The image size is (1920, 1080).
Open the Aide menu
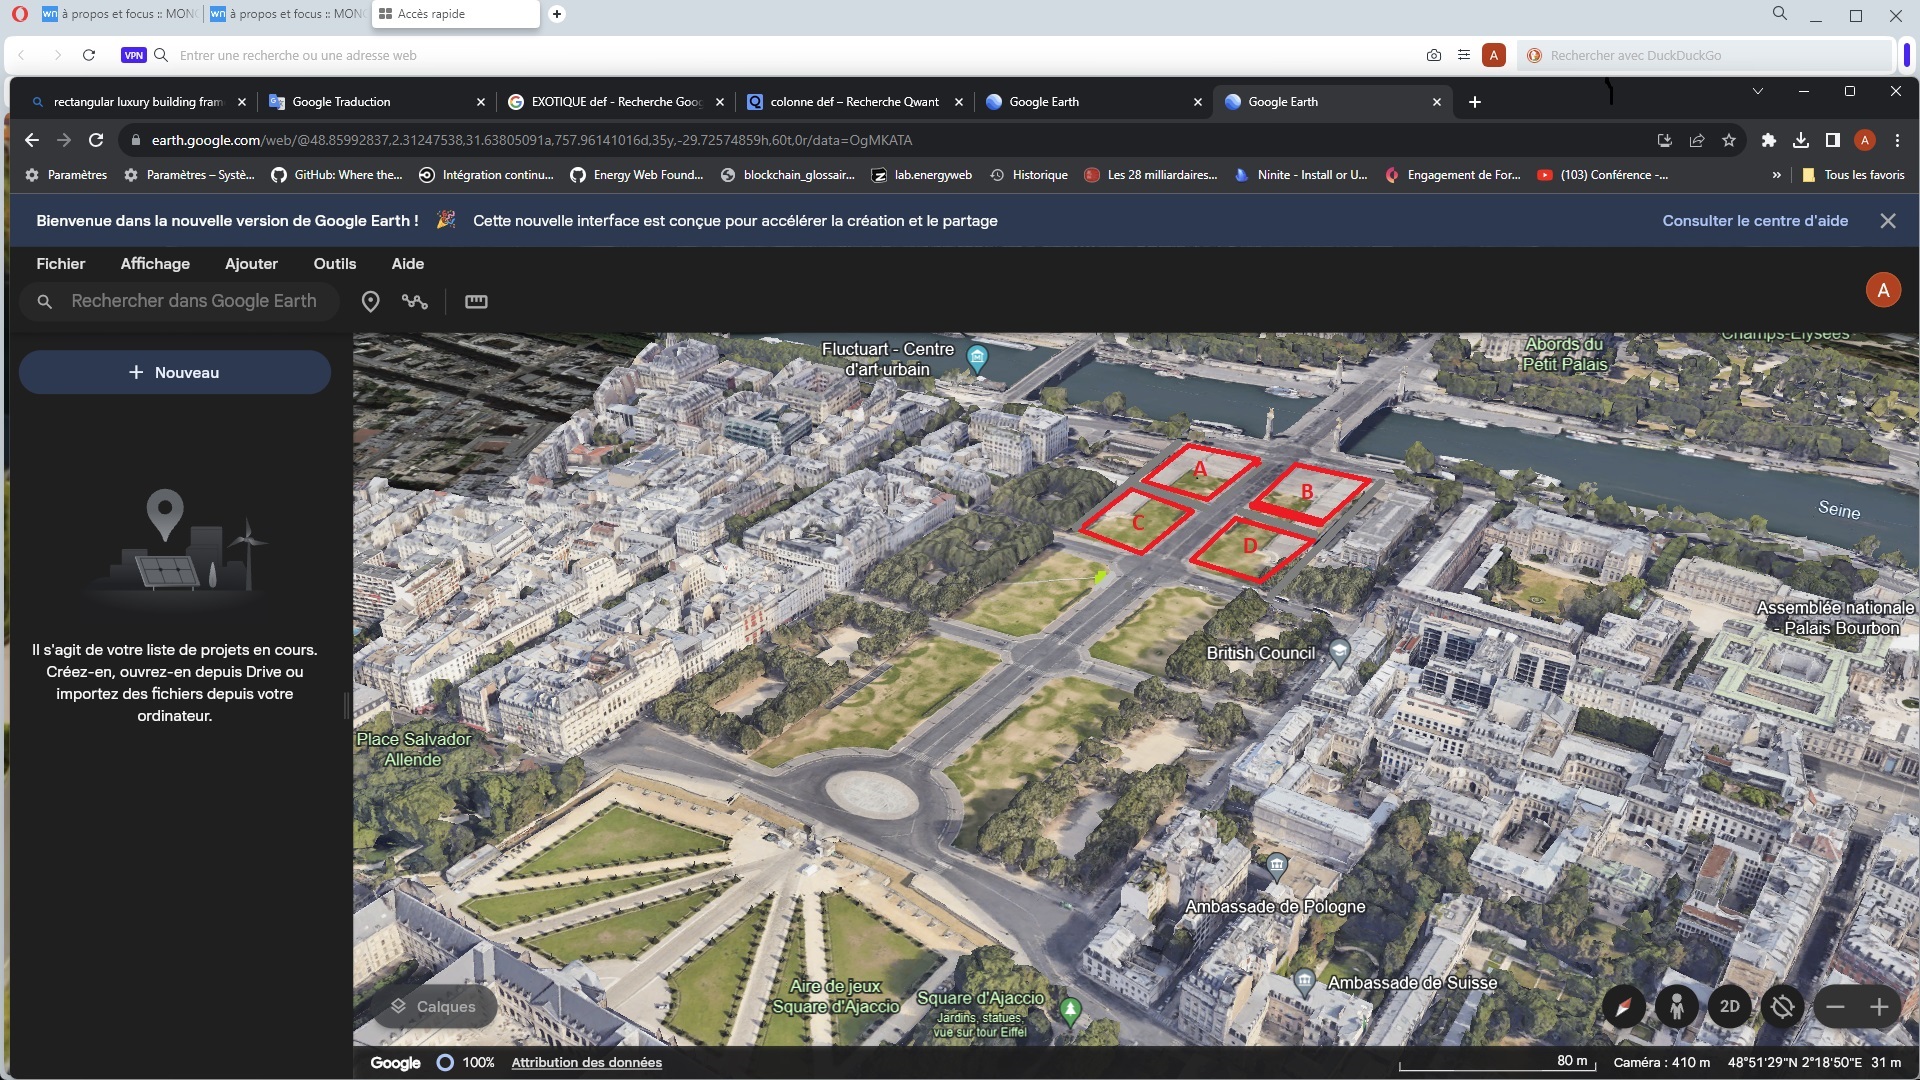(408, 264)
